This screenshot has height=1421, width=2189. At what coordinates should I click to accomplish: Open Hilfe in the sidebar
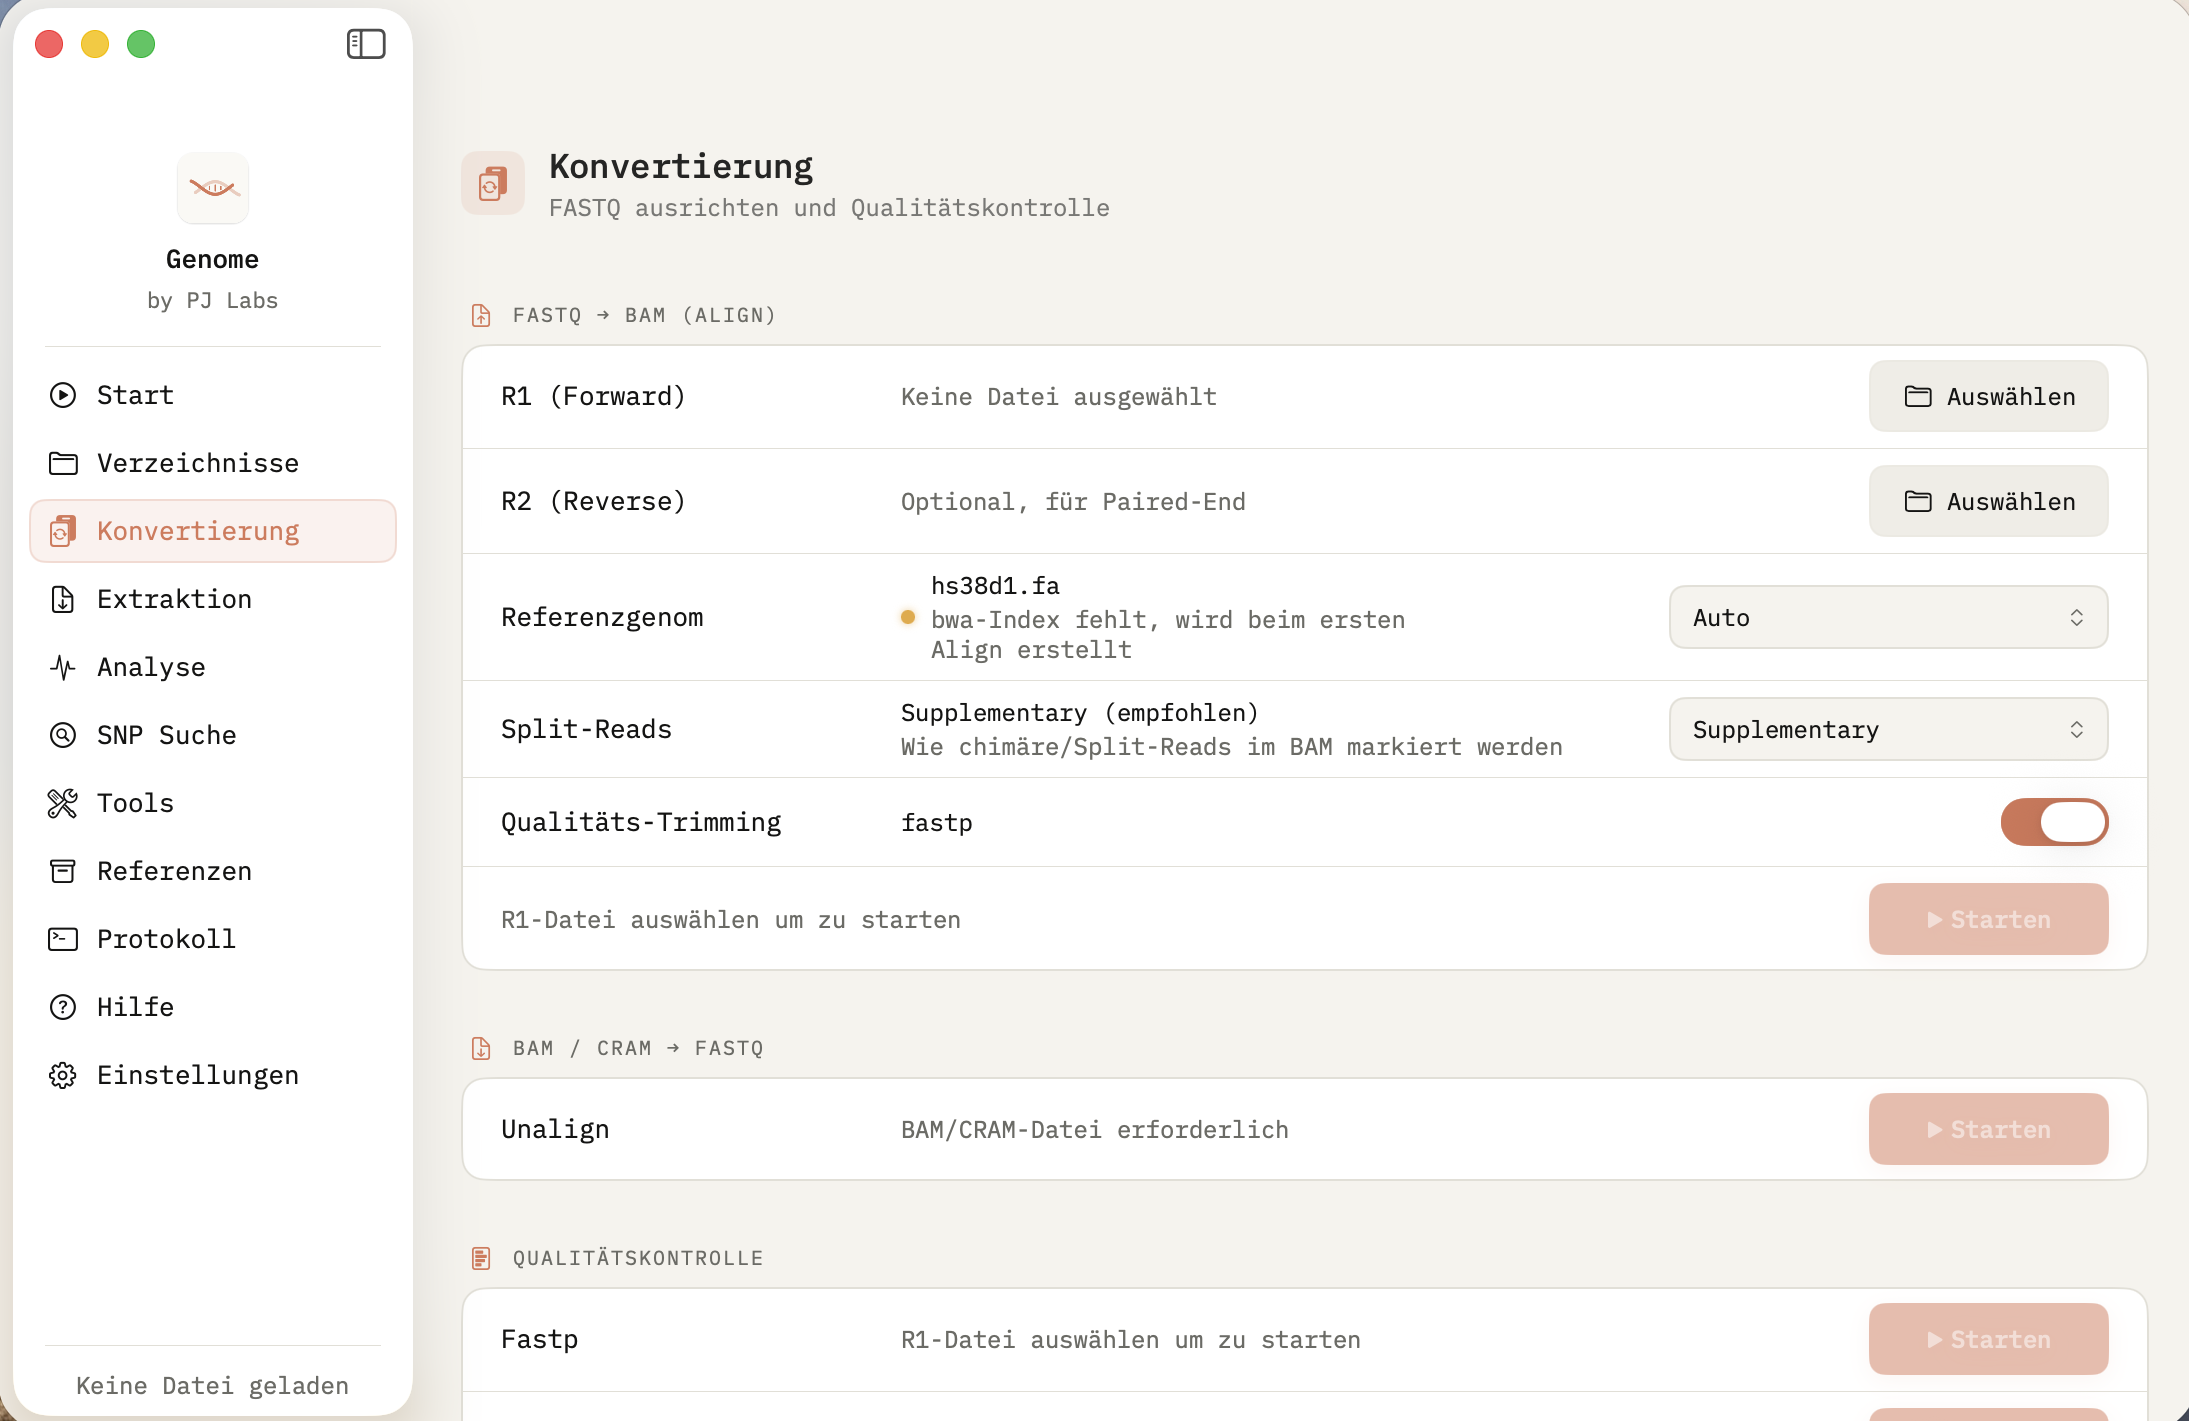[135, 1007]
